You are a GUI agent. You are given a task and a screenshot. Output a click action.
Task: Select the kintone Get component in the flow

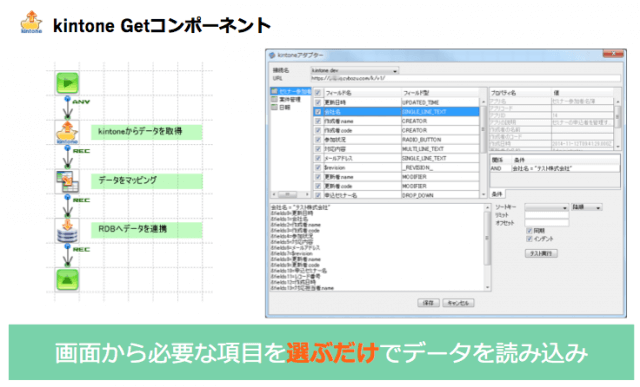click(67, 132)
